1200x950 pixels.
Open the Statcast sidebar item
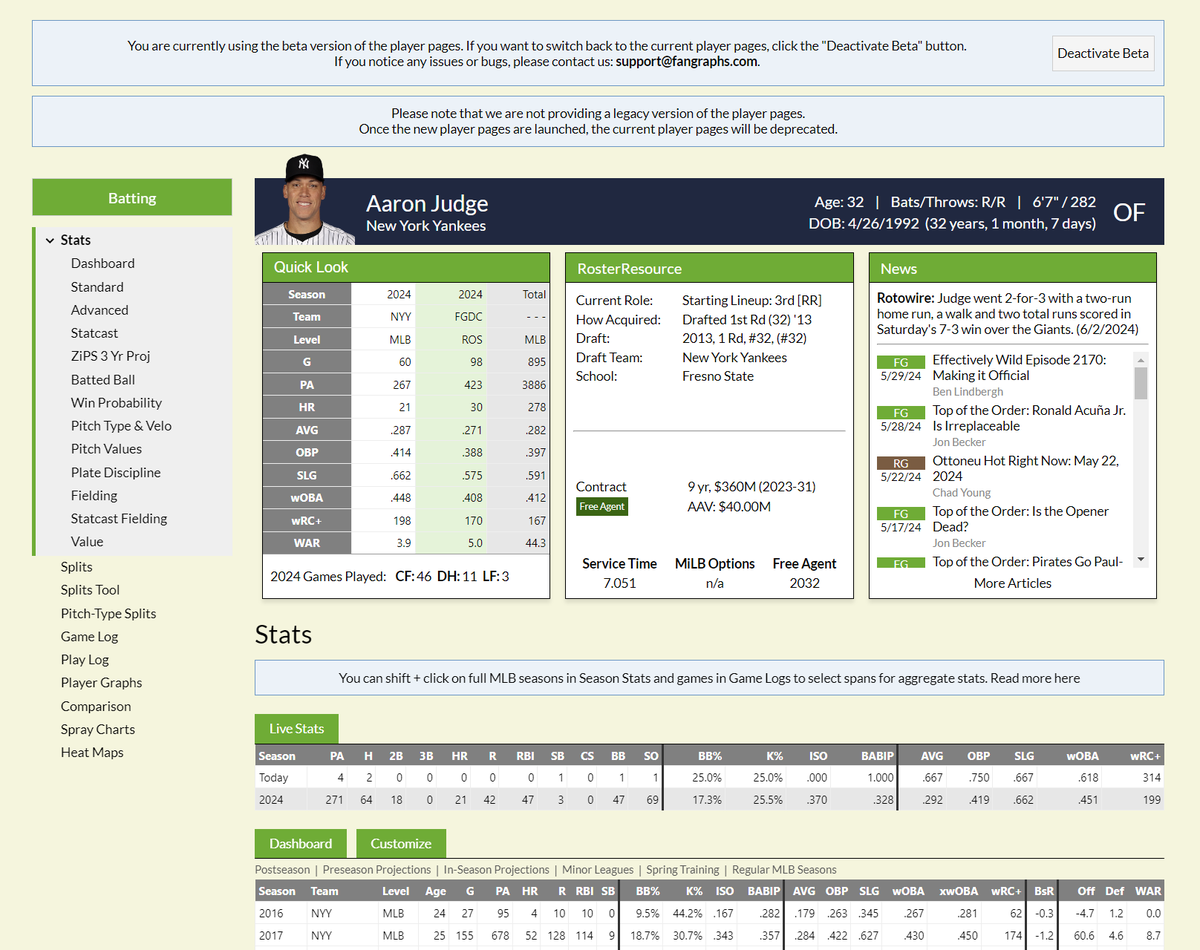94,333
